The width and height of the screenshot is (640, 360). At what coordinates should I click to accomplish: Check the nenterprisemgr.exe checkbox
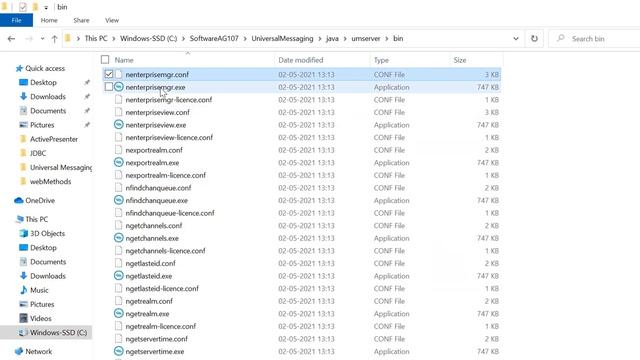click(x=109, y=87)
